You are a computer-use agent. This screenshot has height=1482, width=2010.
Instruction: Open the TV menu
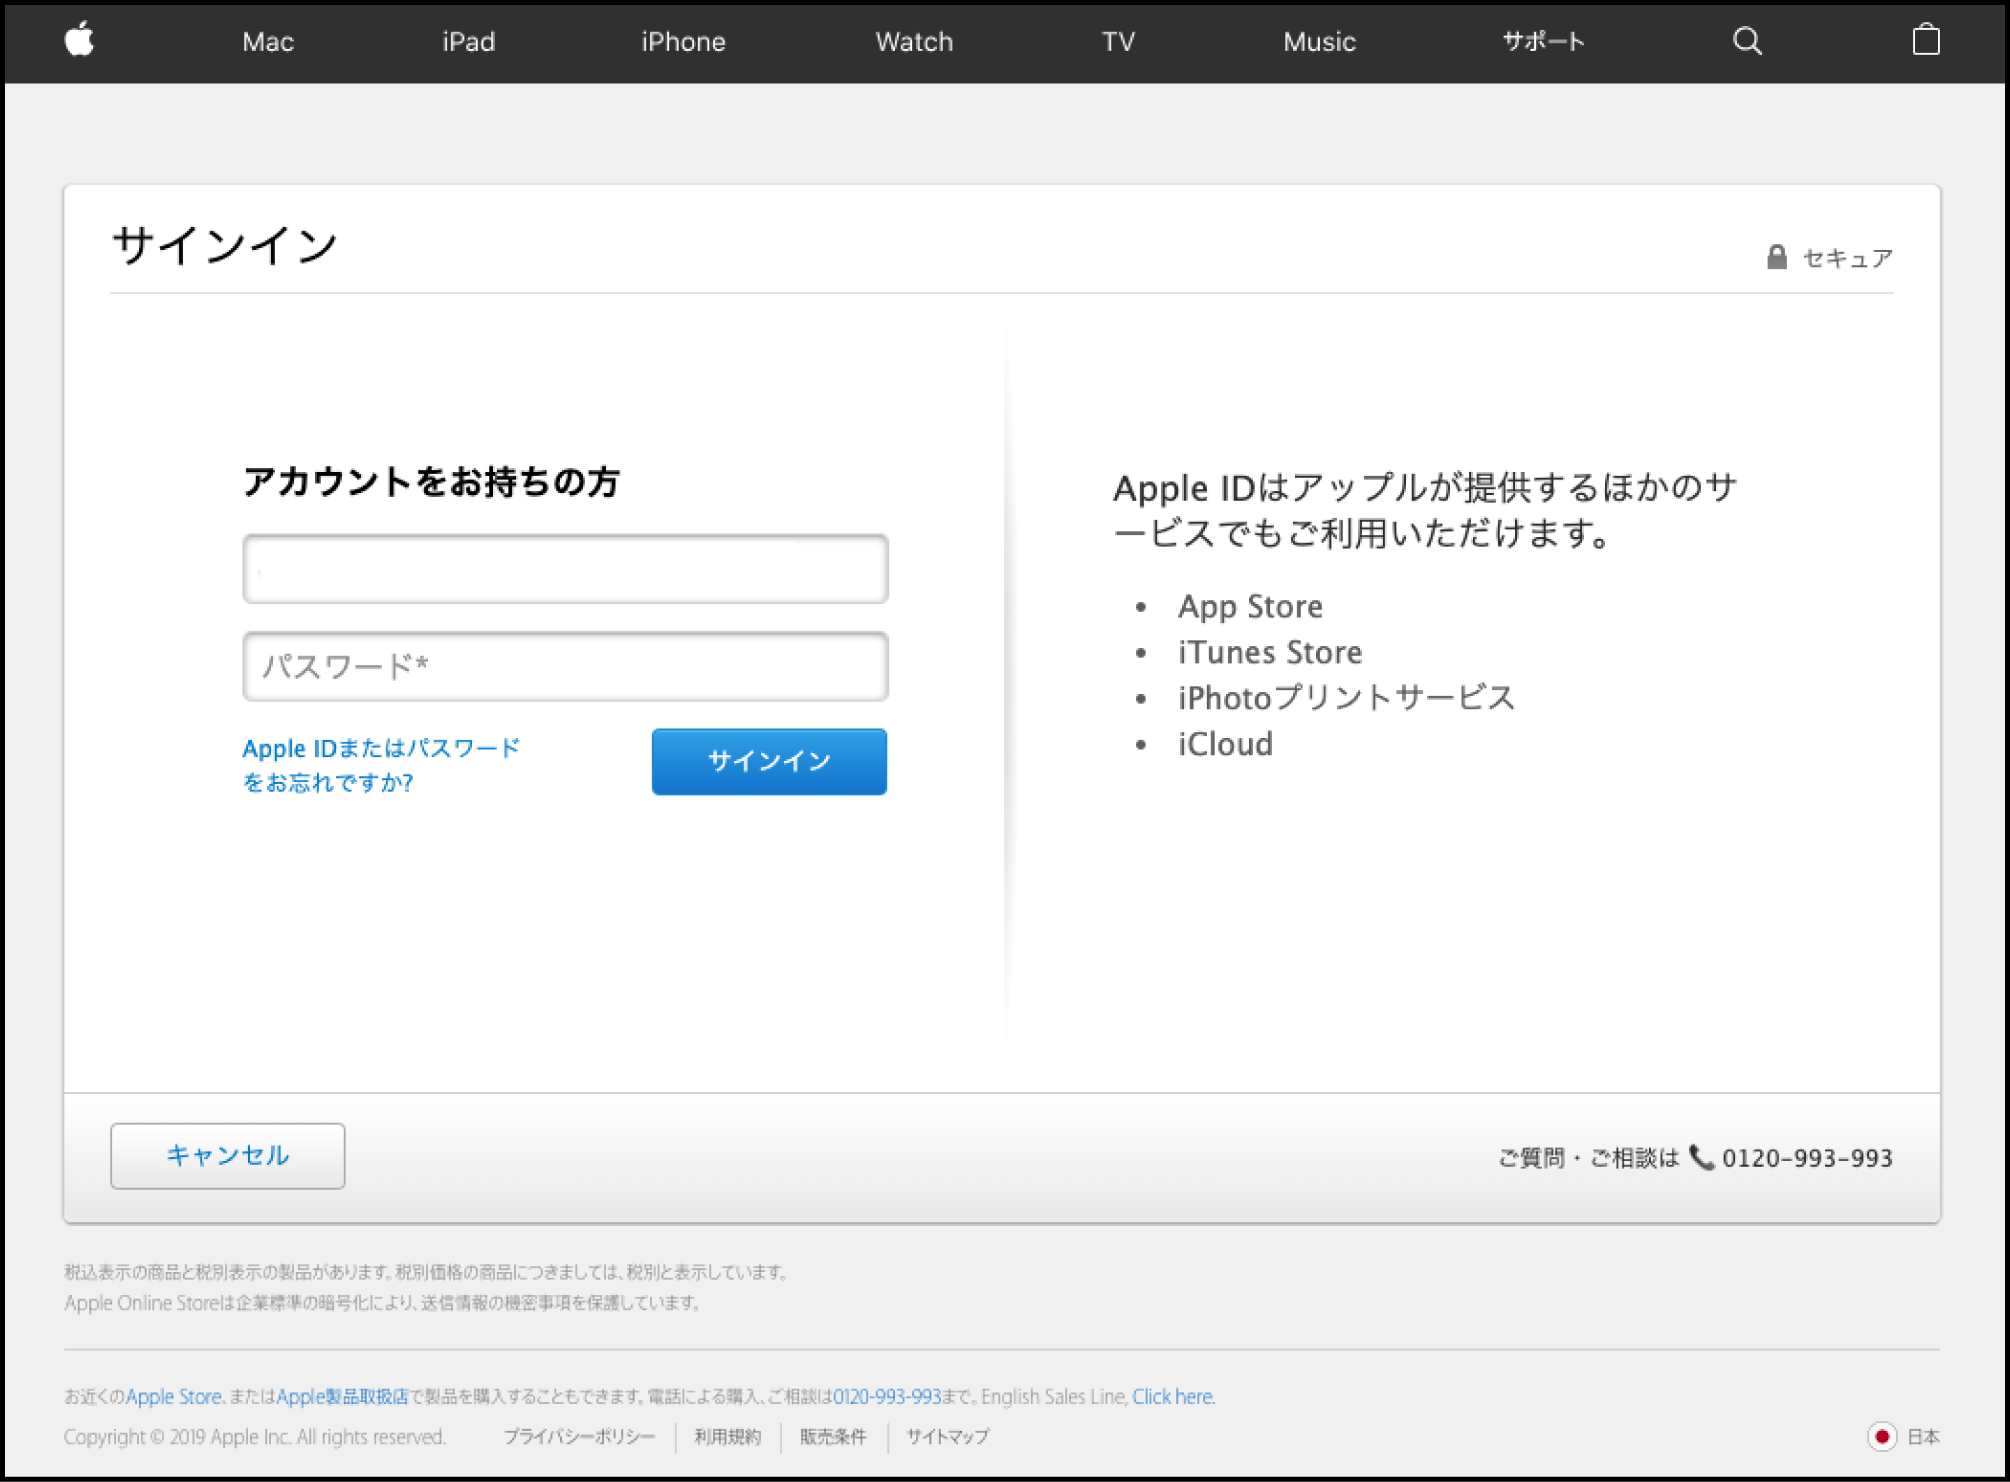click(x=1118, y=41)
